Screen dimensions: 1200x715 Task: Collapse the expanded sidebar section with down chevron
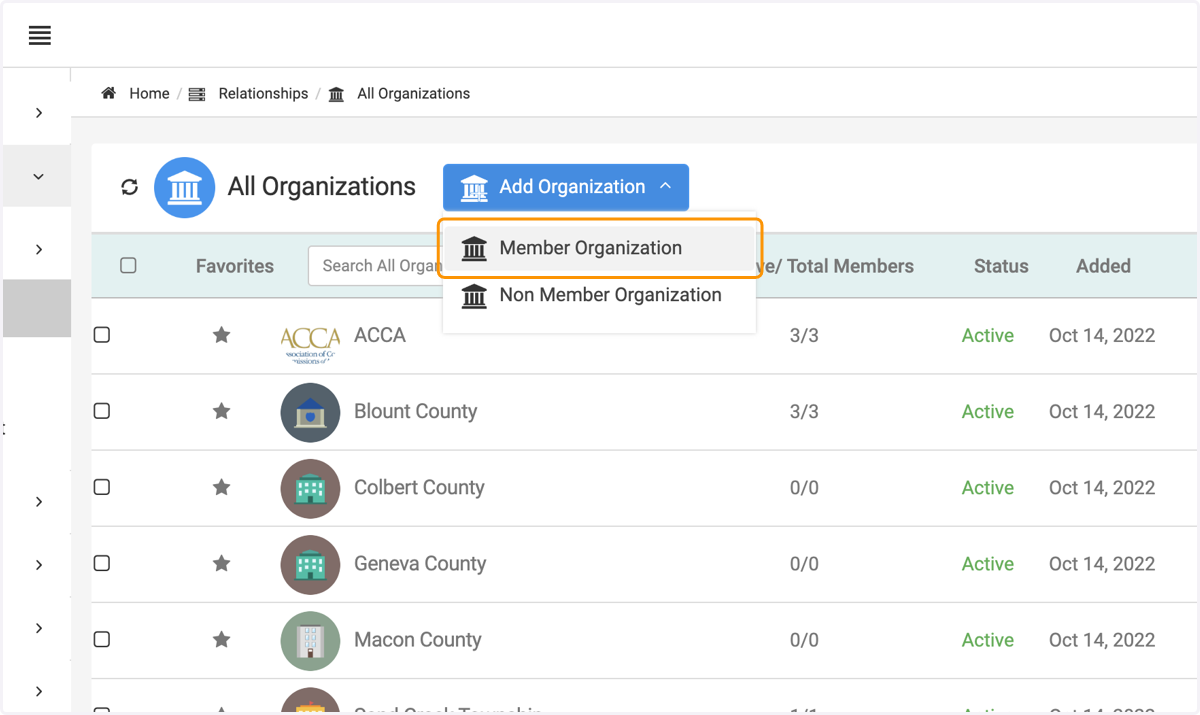[x=39, y=177]
